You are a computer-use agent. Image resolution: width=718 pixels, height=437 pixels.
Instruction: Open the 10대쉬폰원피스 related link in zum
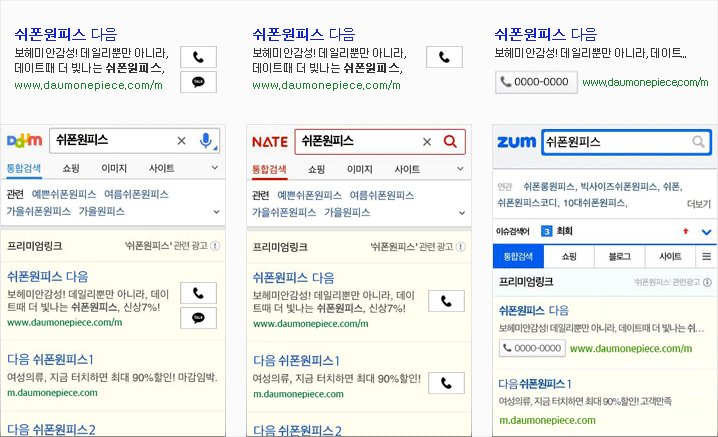(594, 203)
